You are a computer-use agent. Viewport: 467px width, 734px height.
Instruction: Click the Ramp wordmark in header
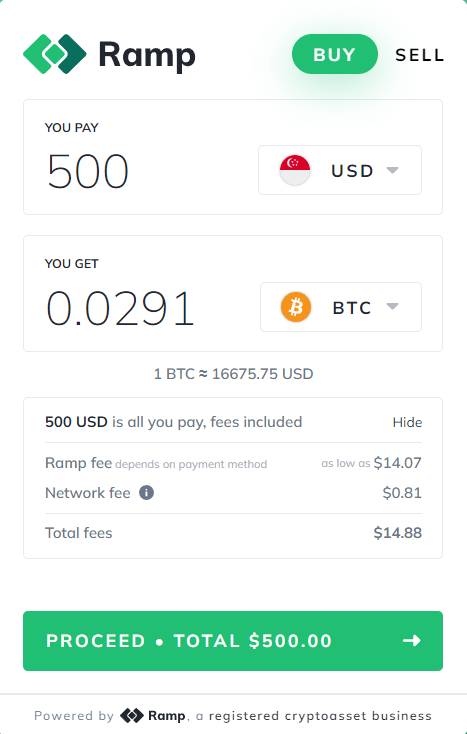pyautogui.click(x=147, y=55)
